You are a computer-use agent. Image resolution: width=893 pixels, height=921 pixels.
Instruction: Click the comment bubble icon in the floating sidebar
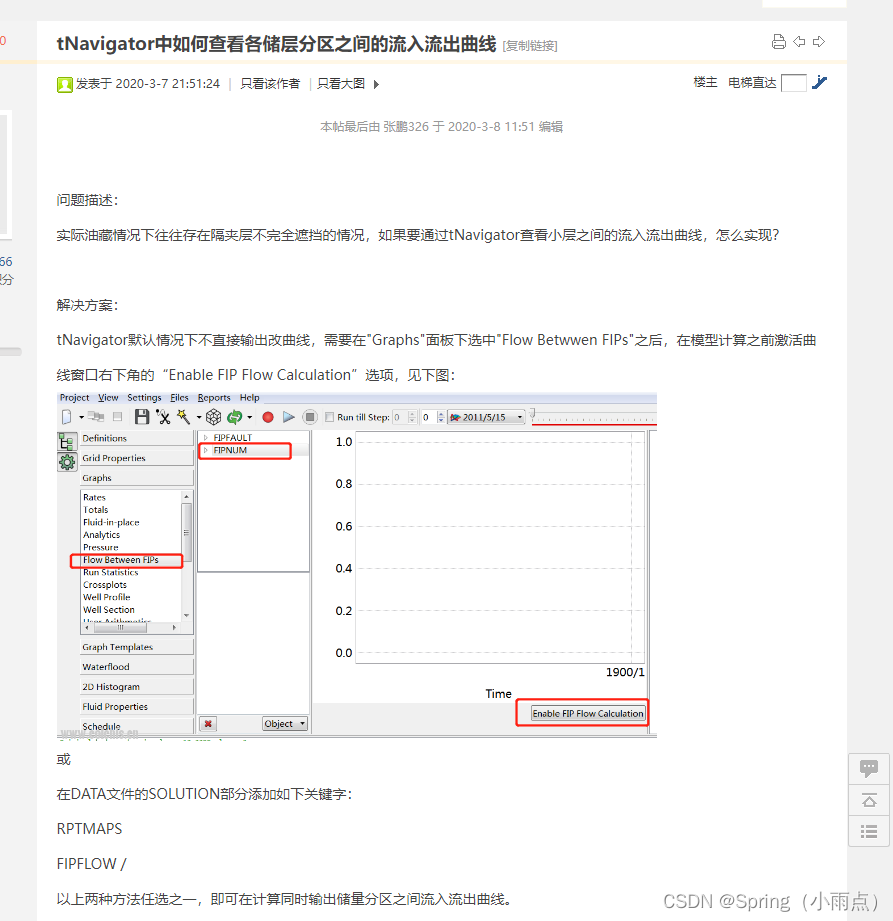pos(869,768)
